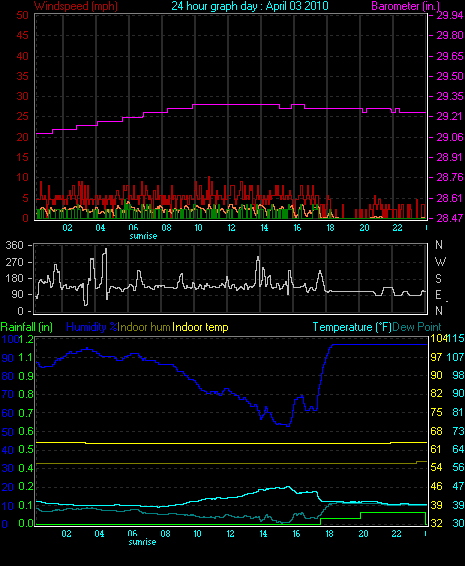Click the 'Barometer (in.)' axis title

406,6
